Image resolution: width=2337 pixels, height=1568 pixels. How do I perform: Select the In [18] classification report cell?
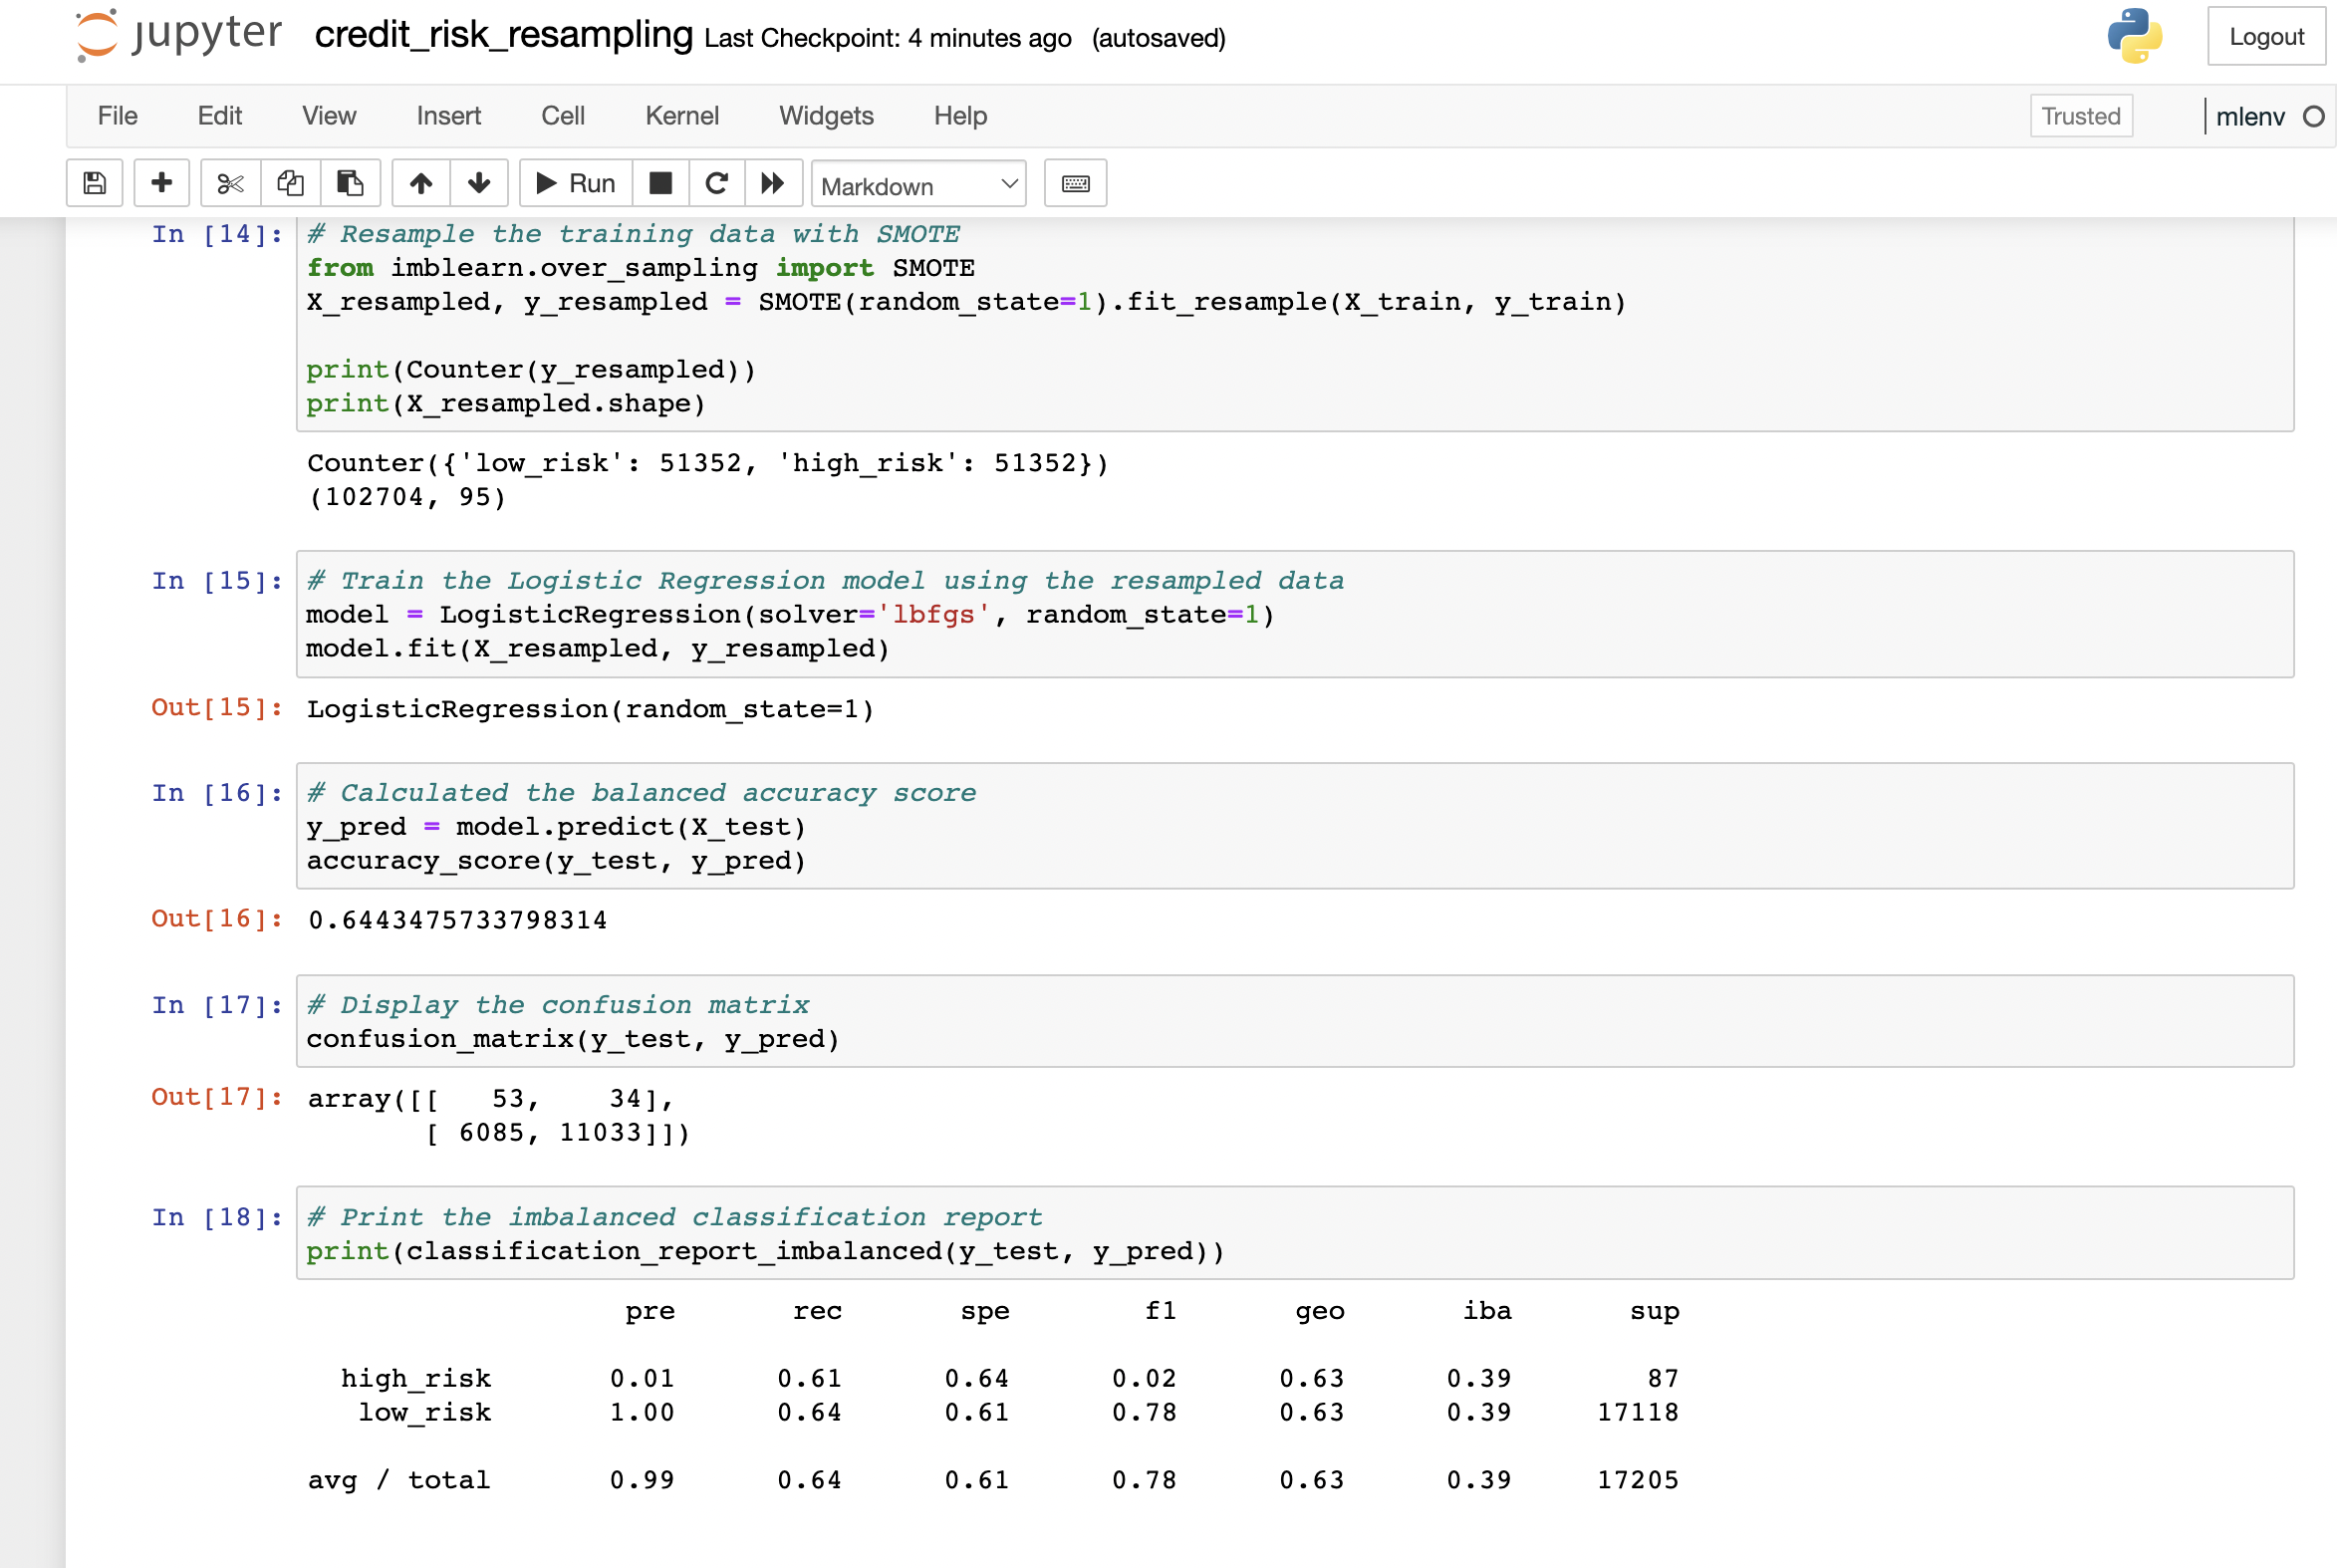coord(1294,1233)
